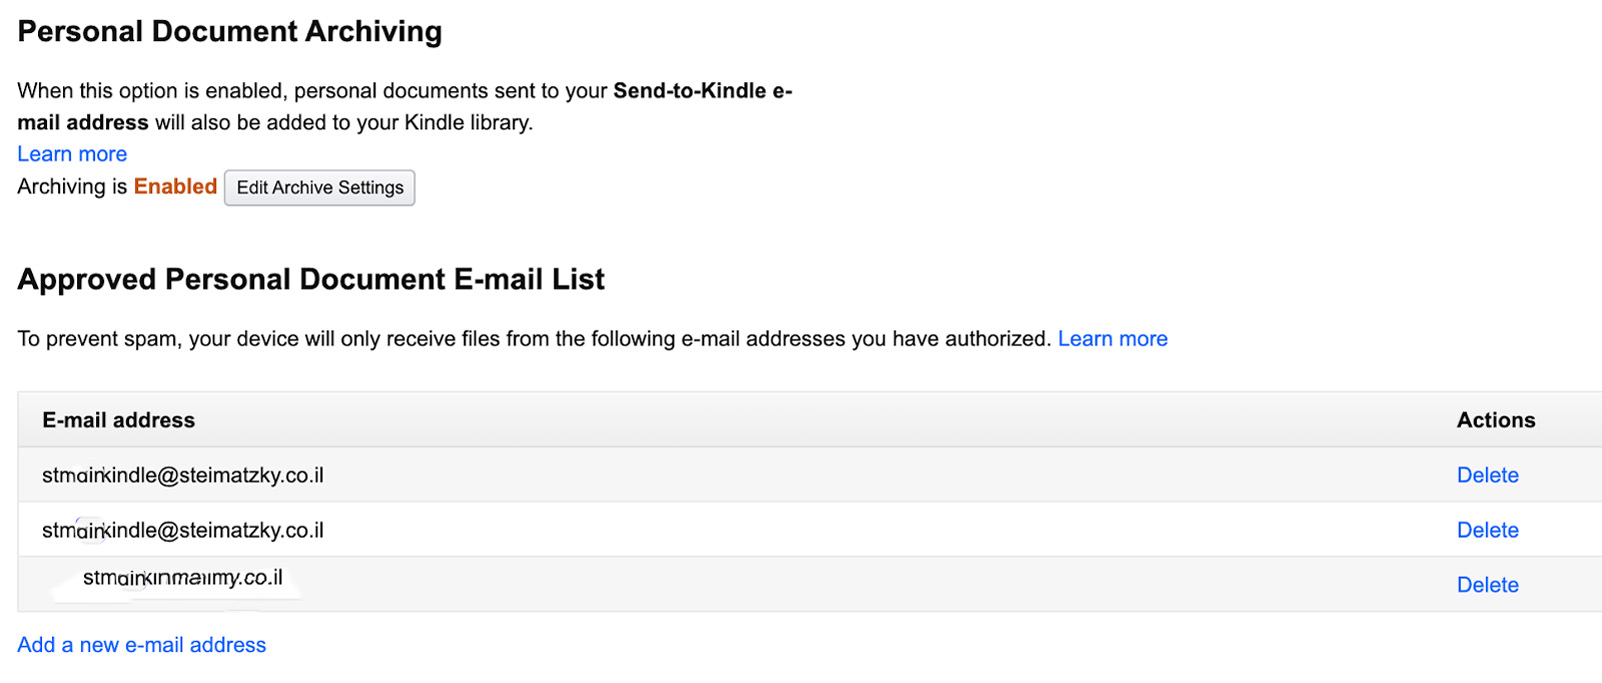The height and width of the screenshot is (683, 1602).
Task: Open Learn more link under Personal Document Archiving
Action: coord(72,154)
